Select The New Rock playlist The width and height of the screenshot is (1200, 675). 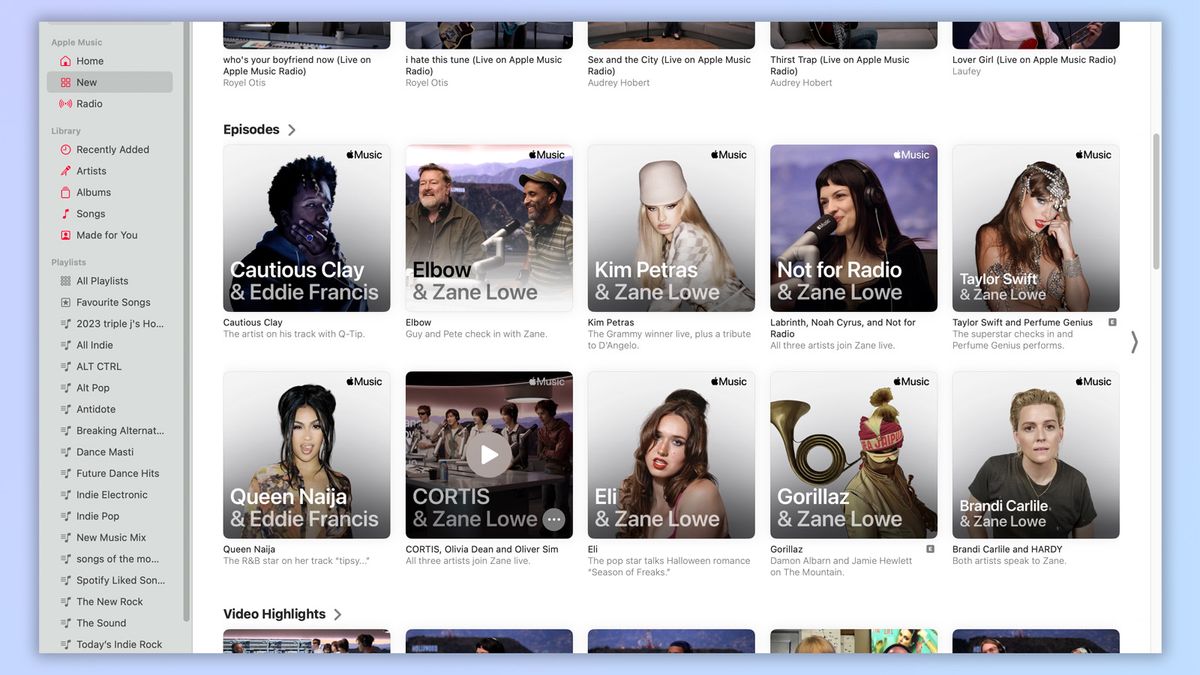coord(110,602)
